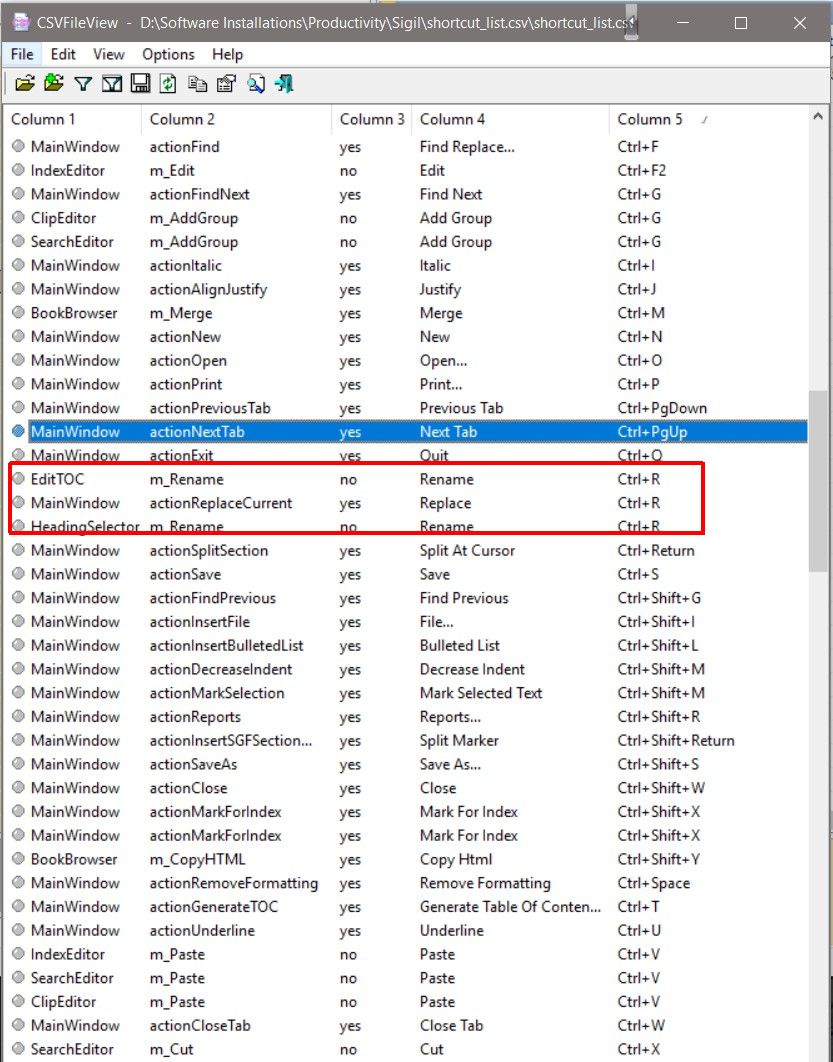Click the row icon beside actionCloseTab
Screen dimensions: 833x1062
point(18,1024)
